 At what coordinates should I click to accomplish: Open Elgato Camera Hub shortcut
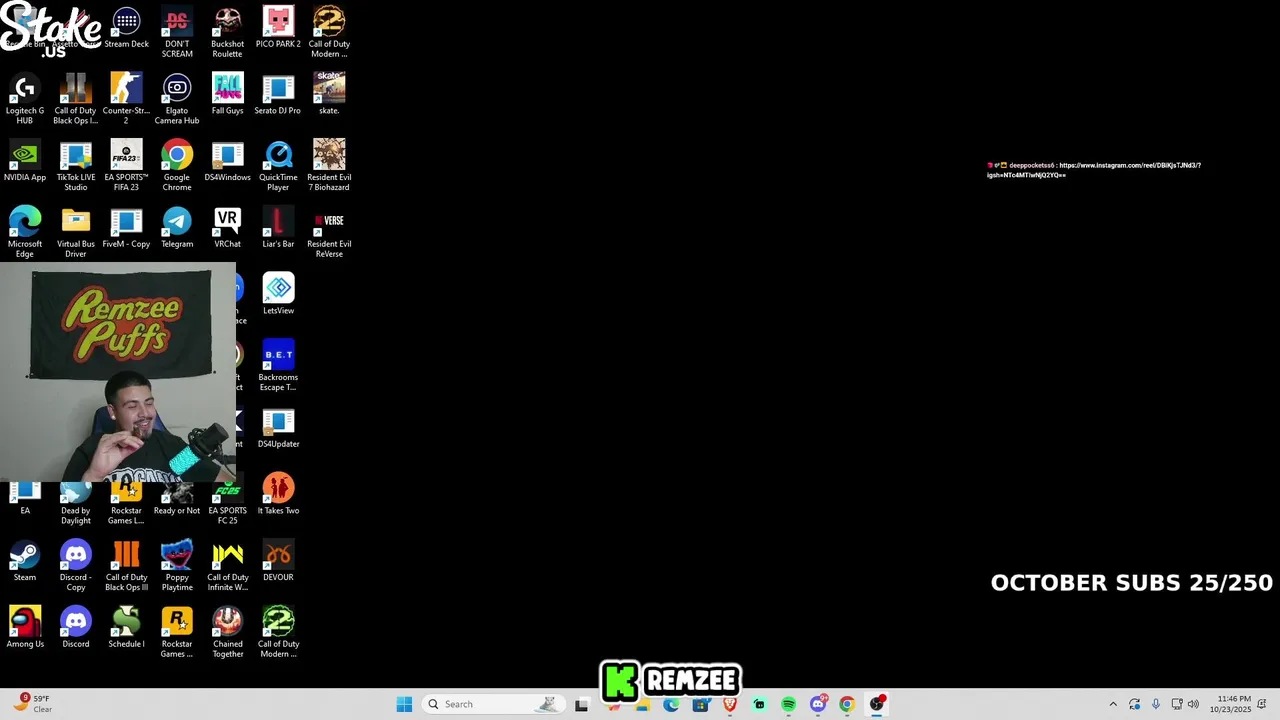coord(177,99)
